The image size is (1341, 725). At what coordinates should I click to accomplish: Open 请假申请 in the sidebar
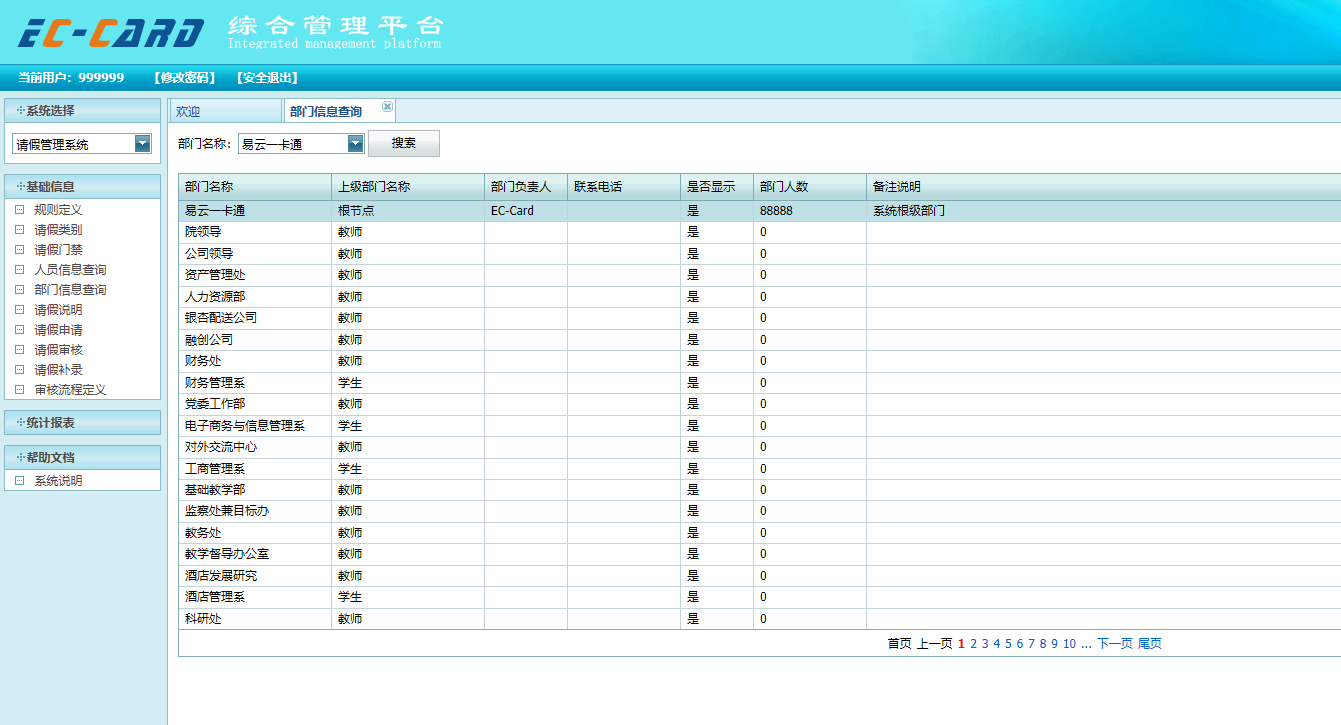(58, 330)
